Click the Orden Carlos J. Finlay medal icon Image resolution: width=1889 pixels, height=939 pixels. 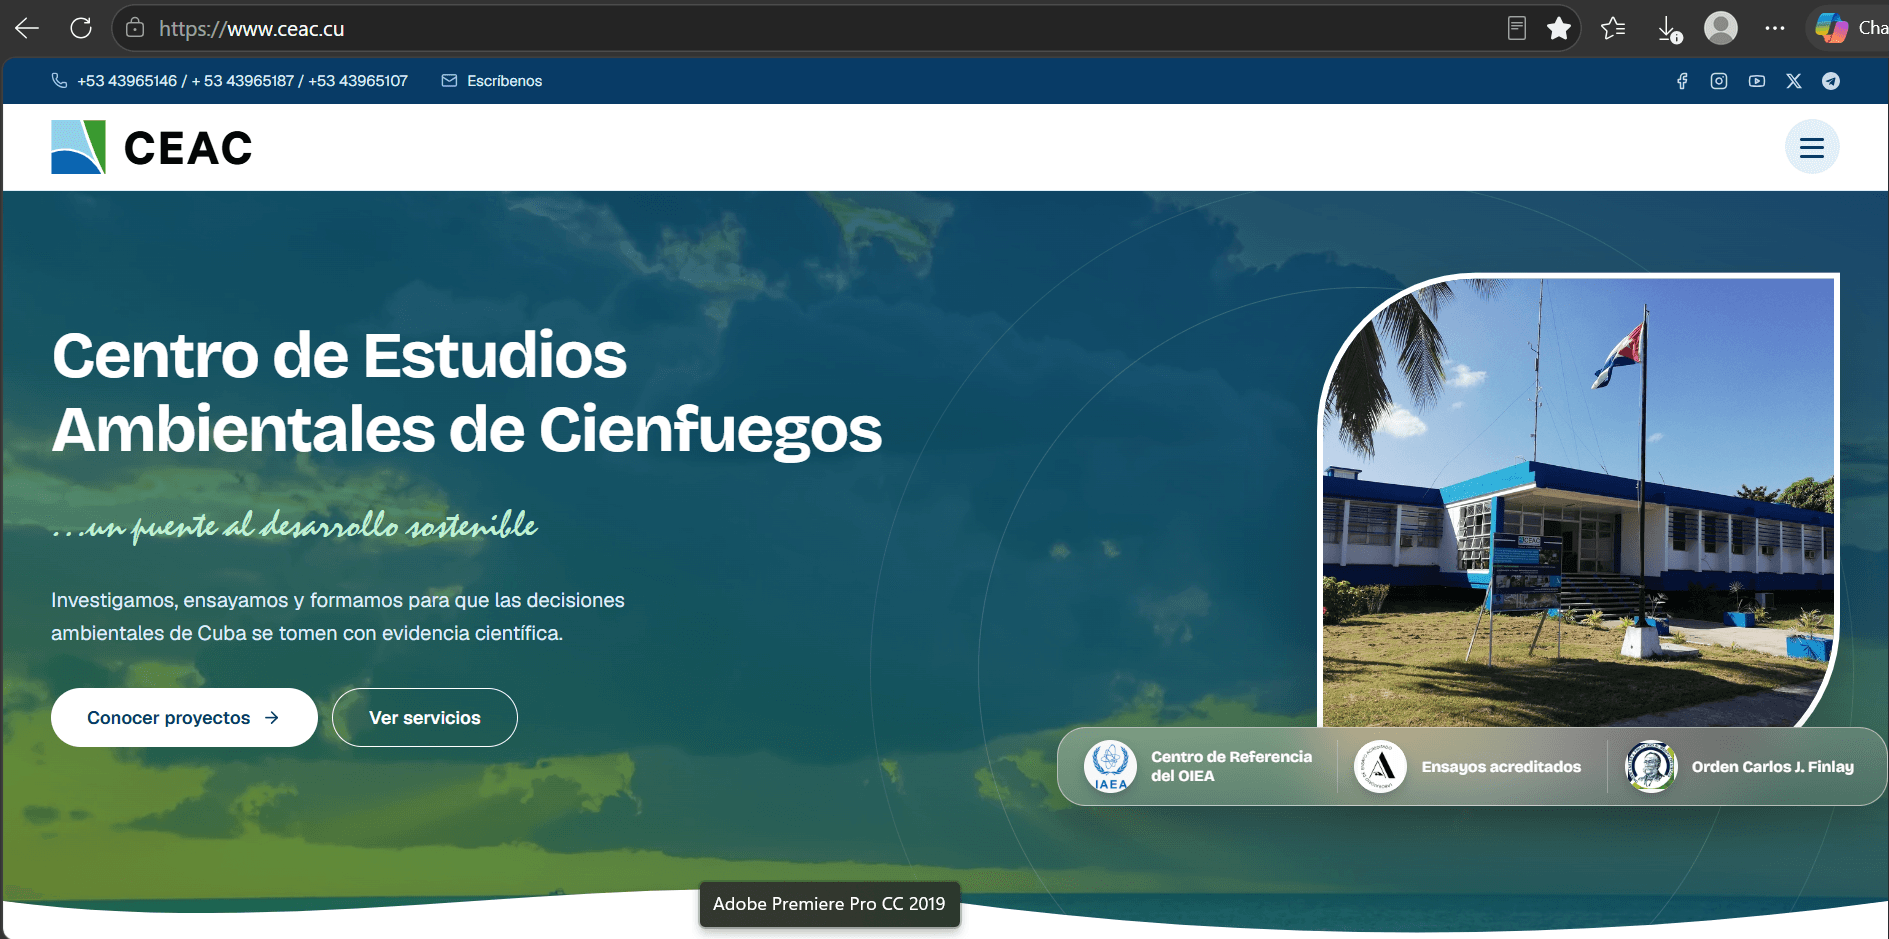click(x=1651, y=766)
